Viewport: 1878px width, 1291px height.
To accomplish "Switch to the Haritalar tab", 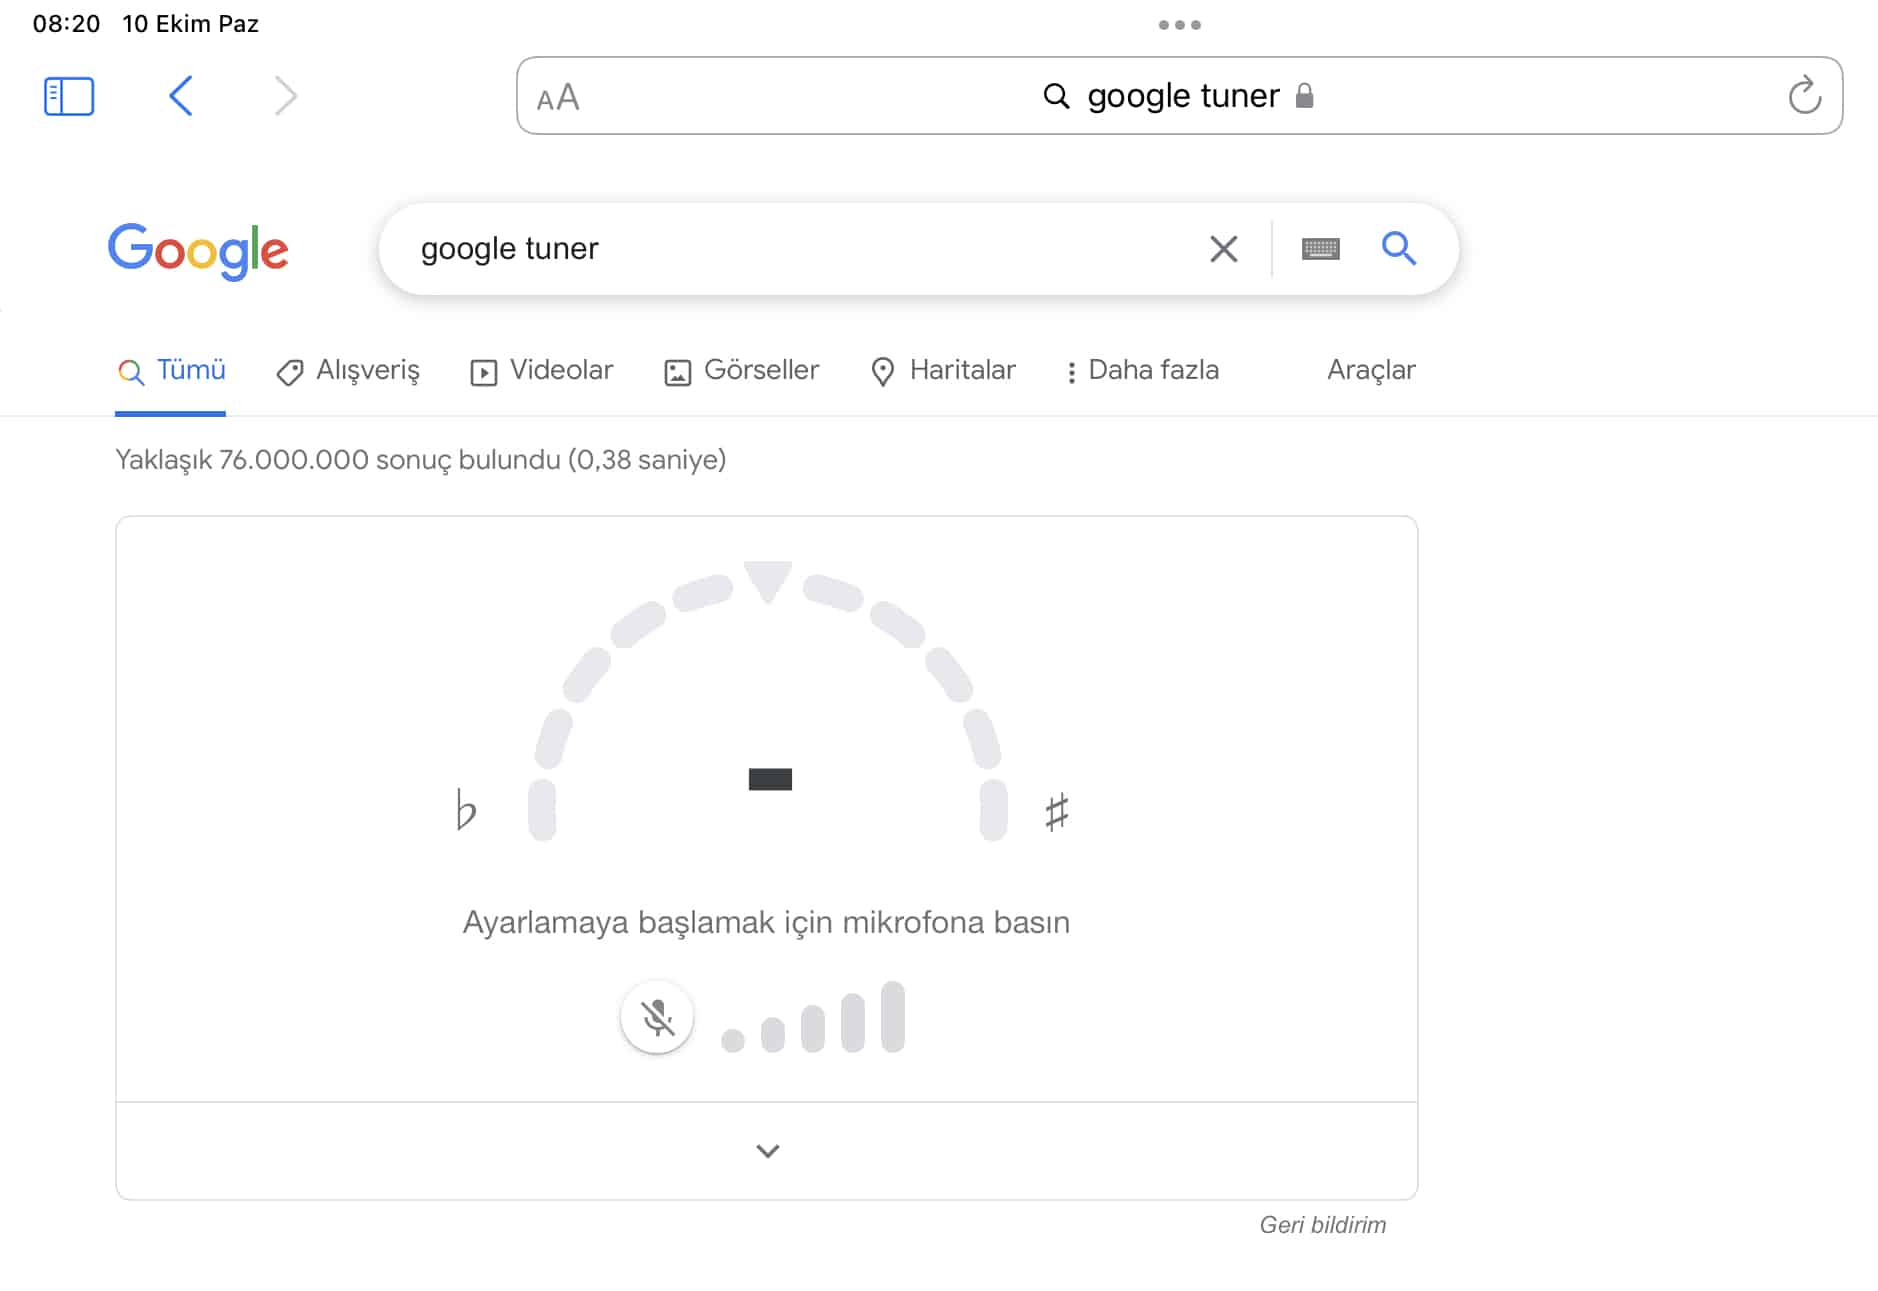I will (x=943, y=370).
